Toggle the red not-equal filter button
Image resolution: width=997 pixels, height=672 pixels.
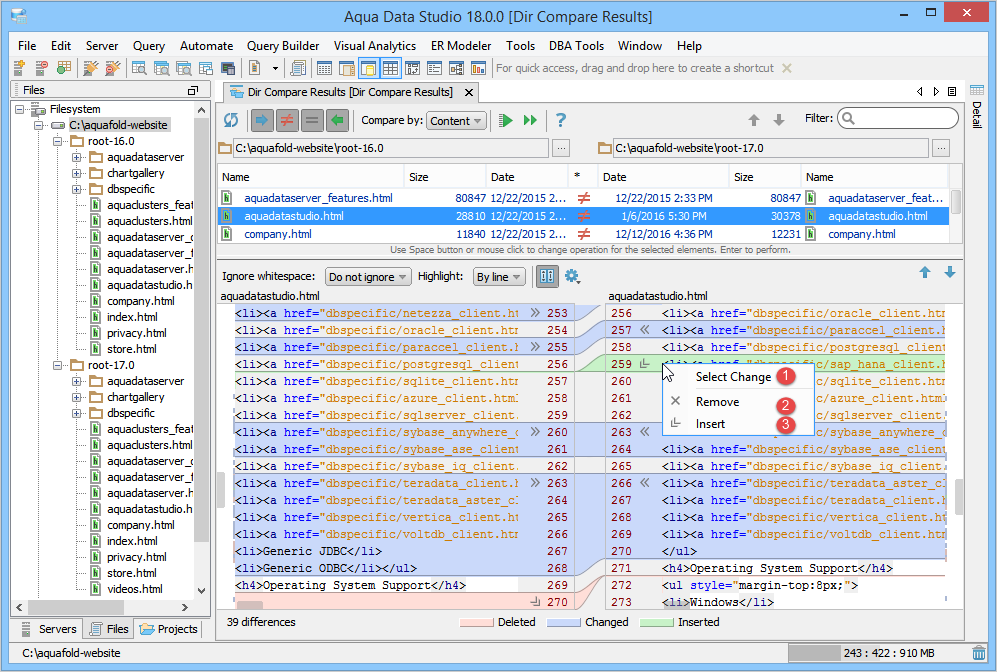287,120
